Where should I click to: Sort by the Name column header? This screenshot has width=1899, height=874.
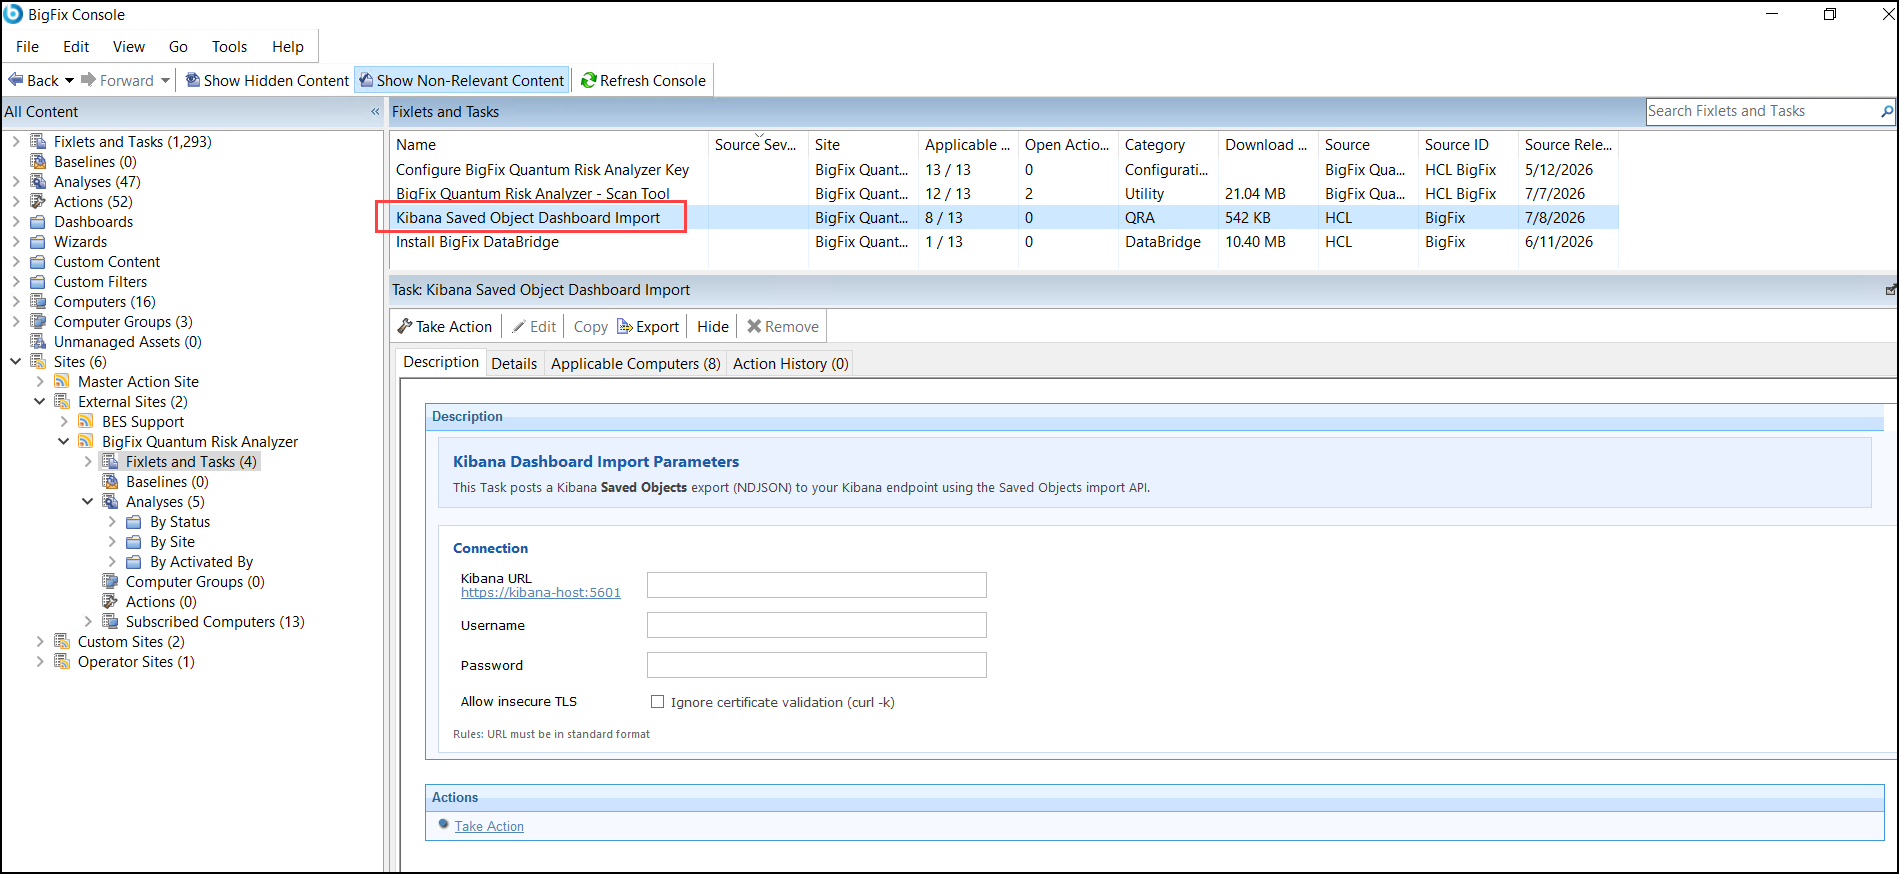tap(549, 145)
